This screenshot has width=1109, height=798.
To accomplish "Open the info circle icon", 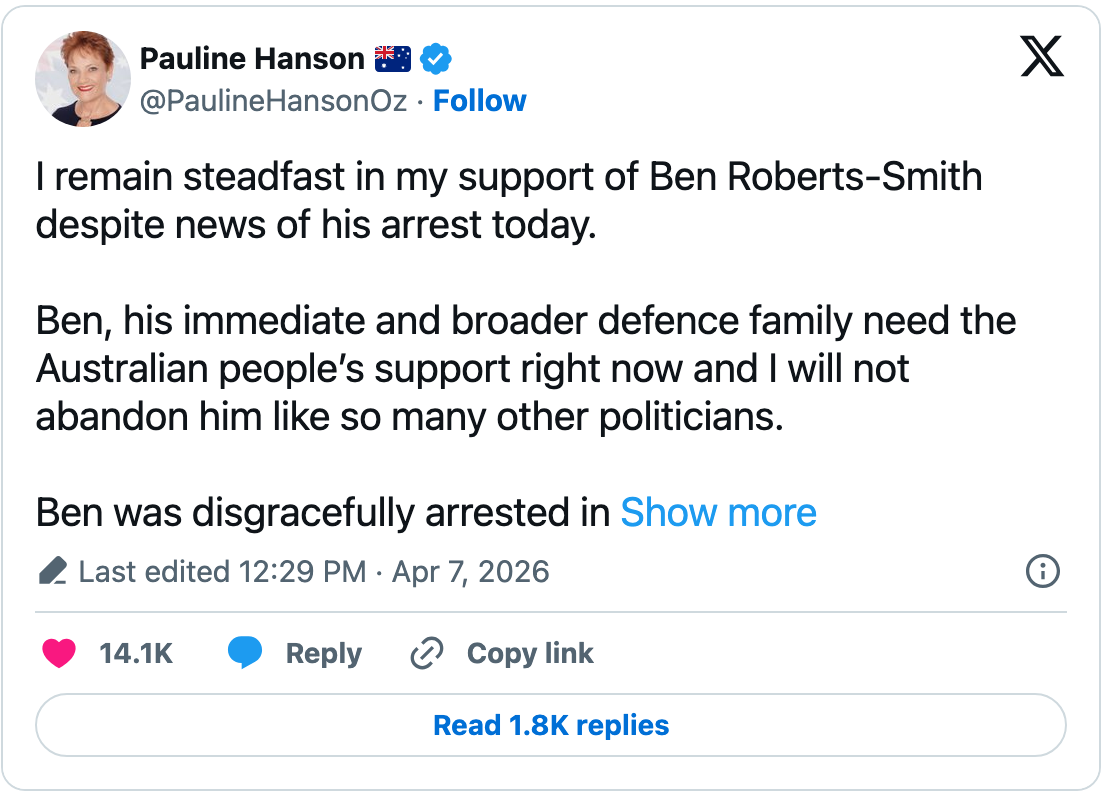I will point(1042,572).
